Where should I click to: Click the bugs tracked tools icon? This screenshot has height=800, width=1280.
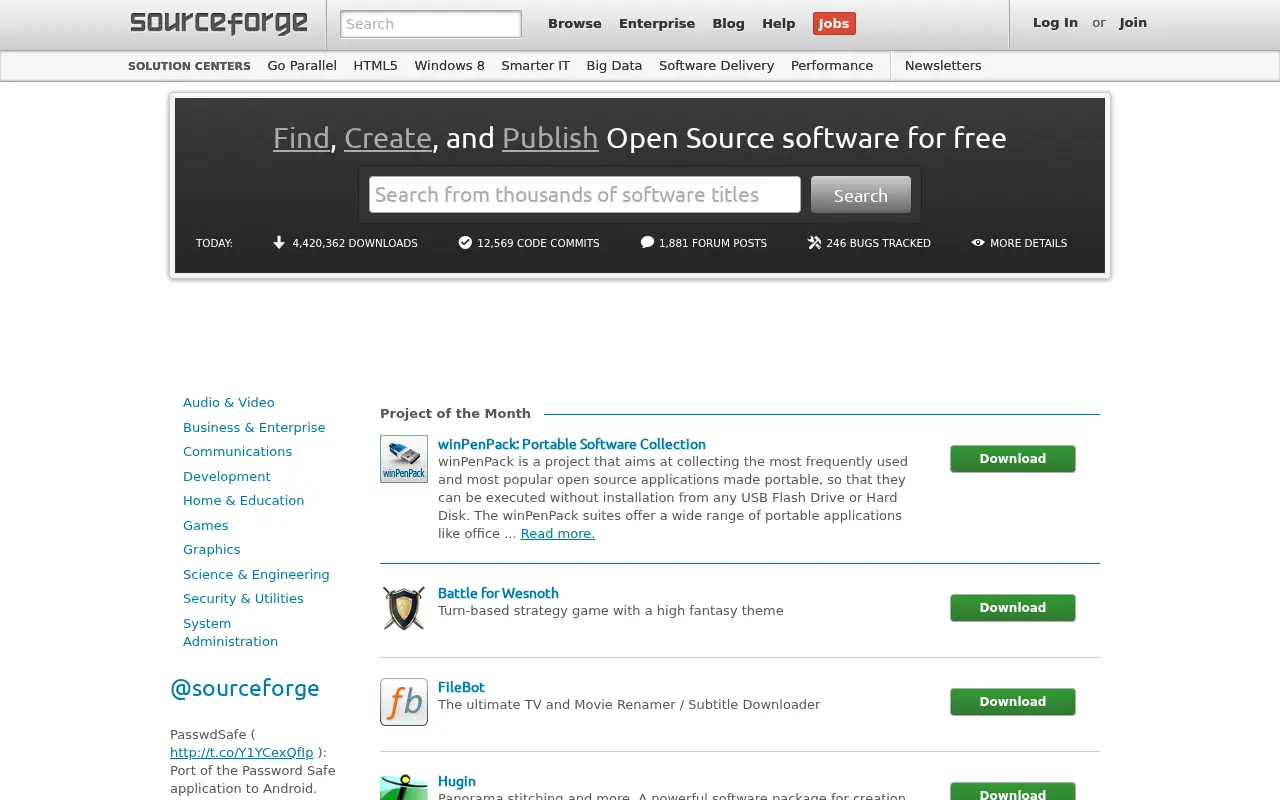[x=814, y=242]
